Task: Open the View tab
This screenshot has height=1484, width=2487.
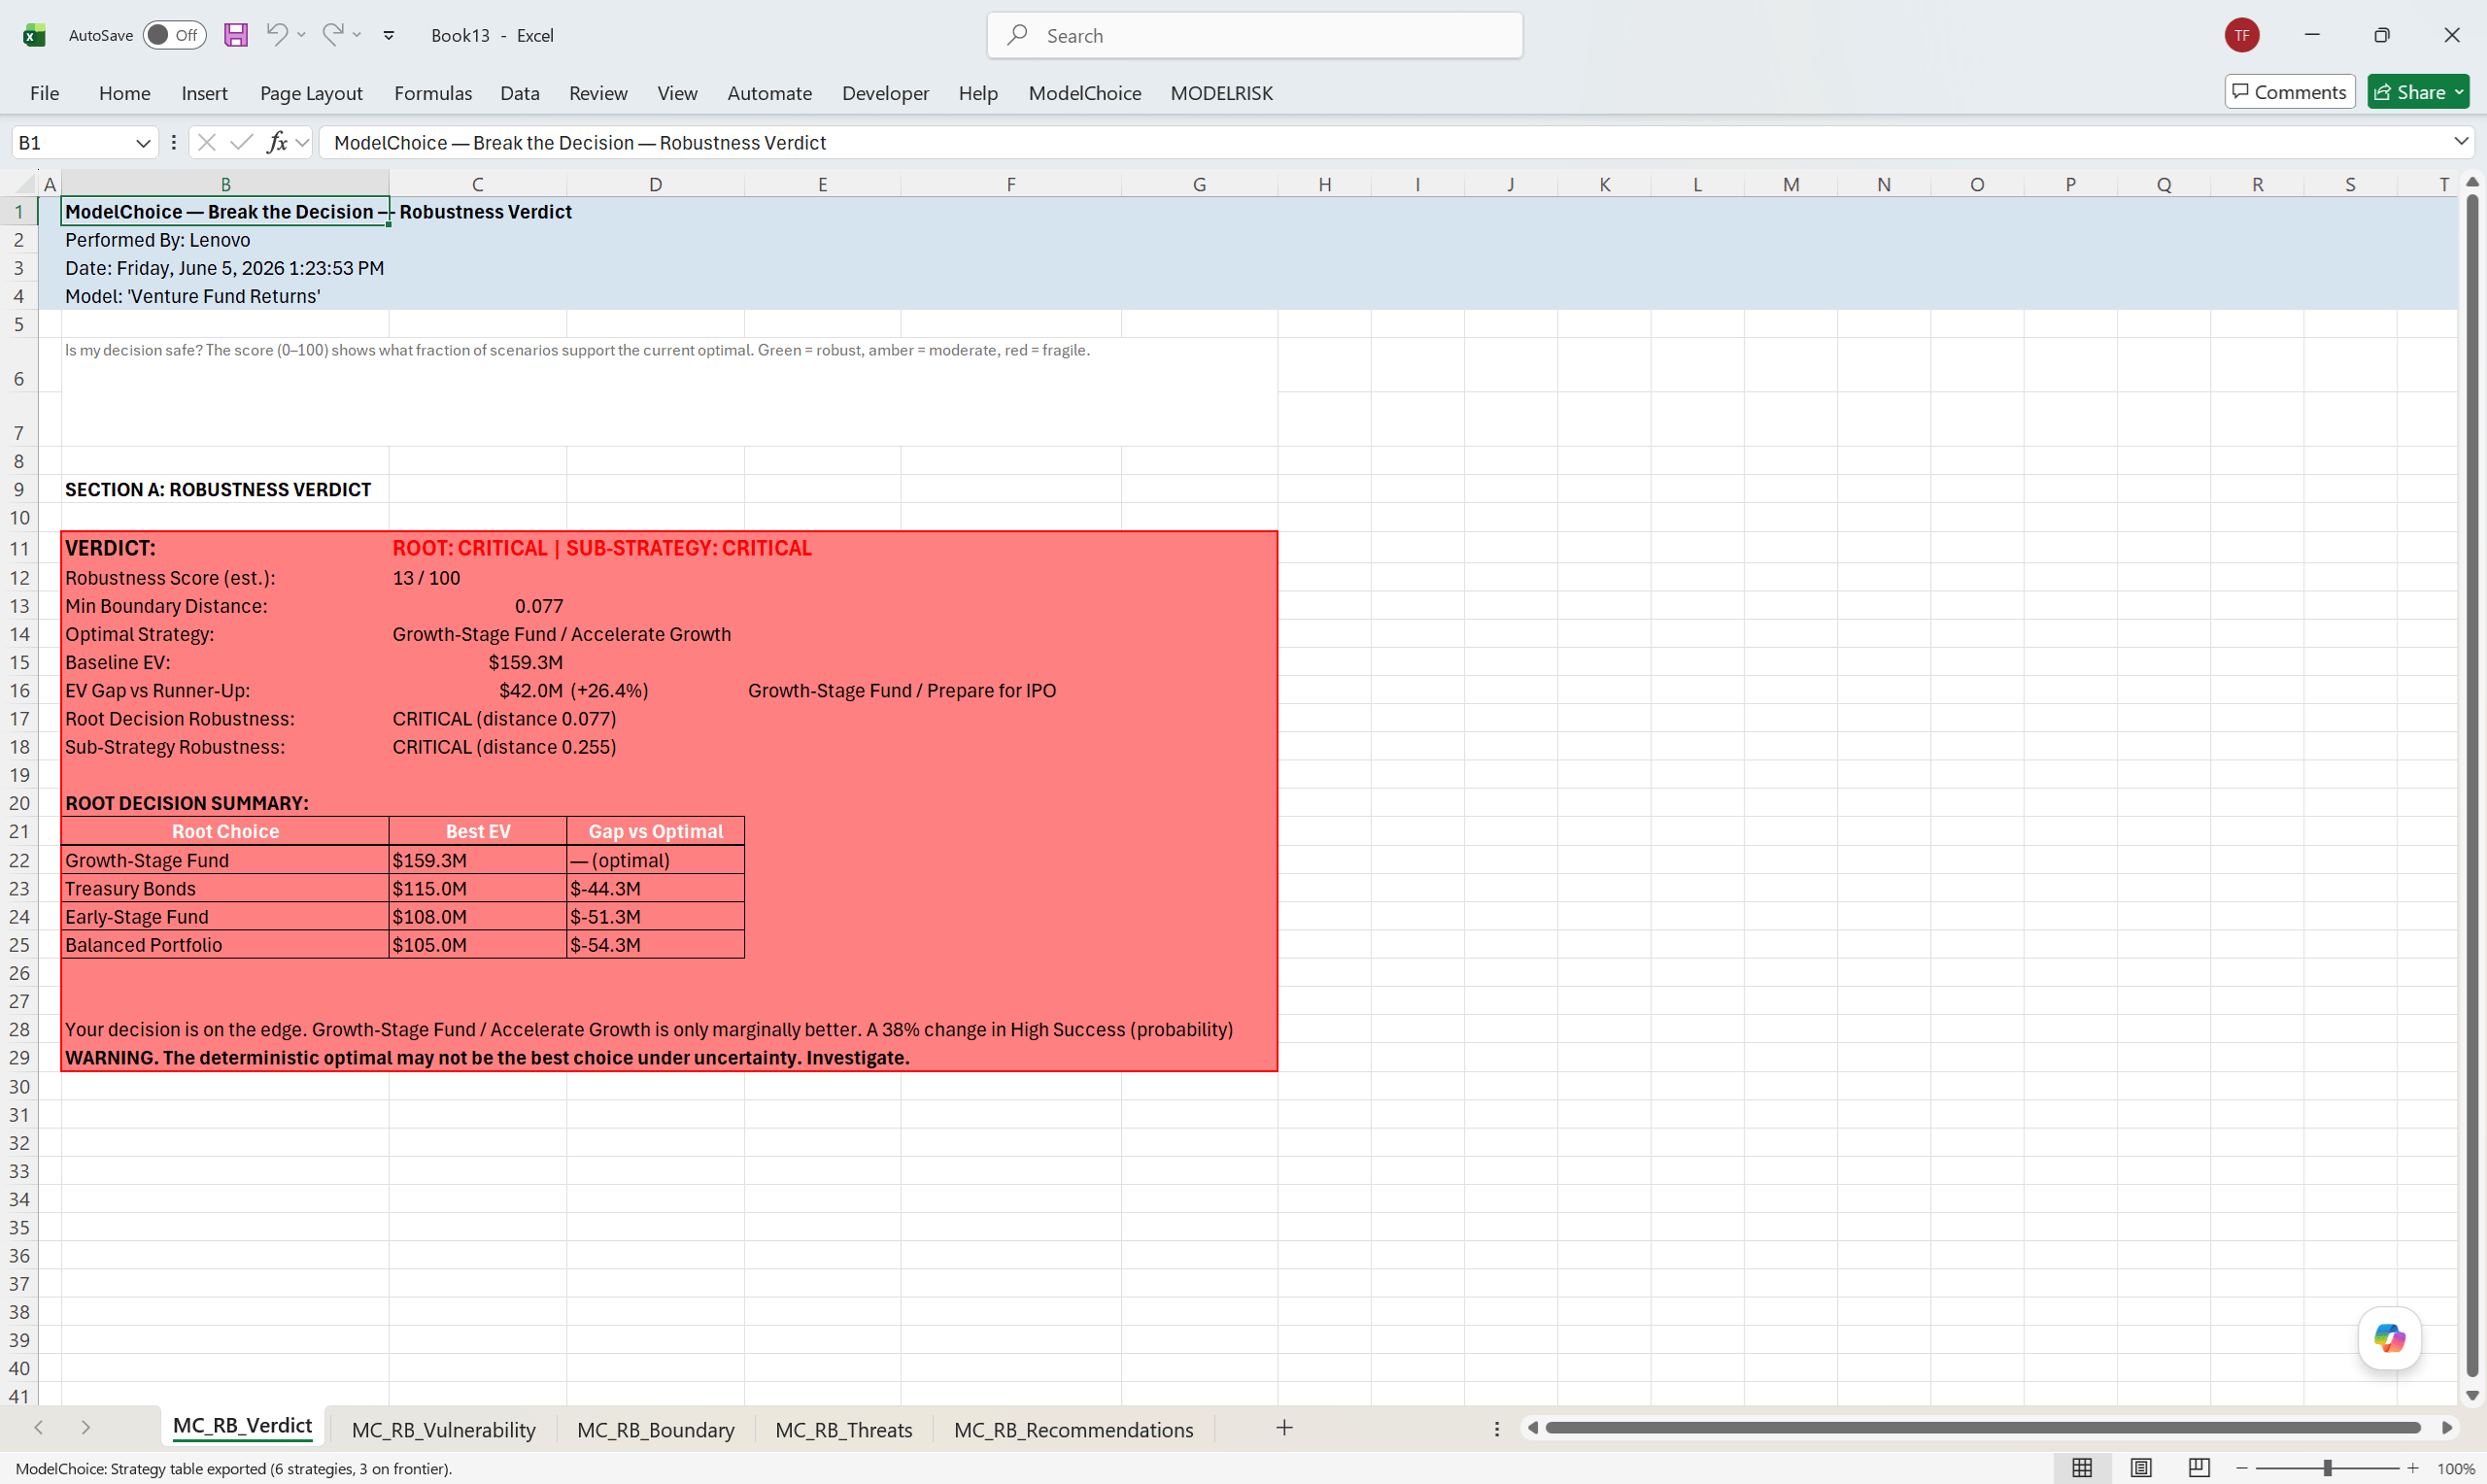Action: coord(677,93)
